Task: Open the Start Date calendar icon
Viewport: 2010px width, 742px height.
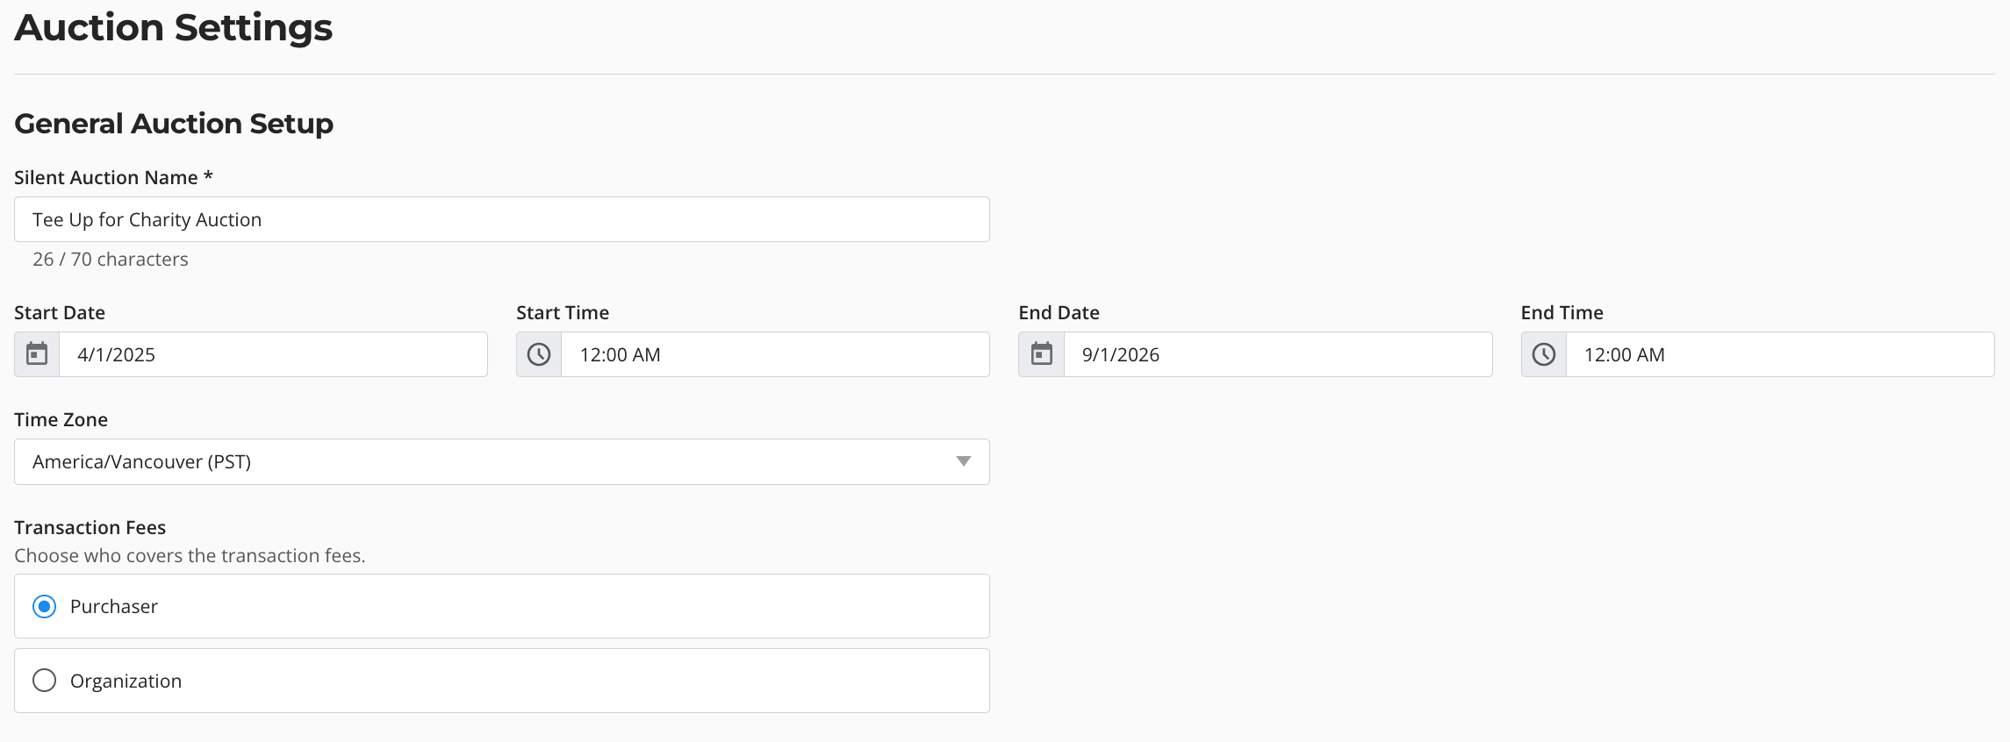Action: coord(37,354)
